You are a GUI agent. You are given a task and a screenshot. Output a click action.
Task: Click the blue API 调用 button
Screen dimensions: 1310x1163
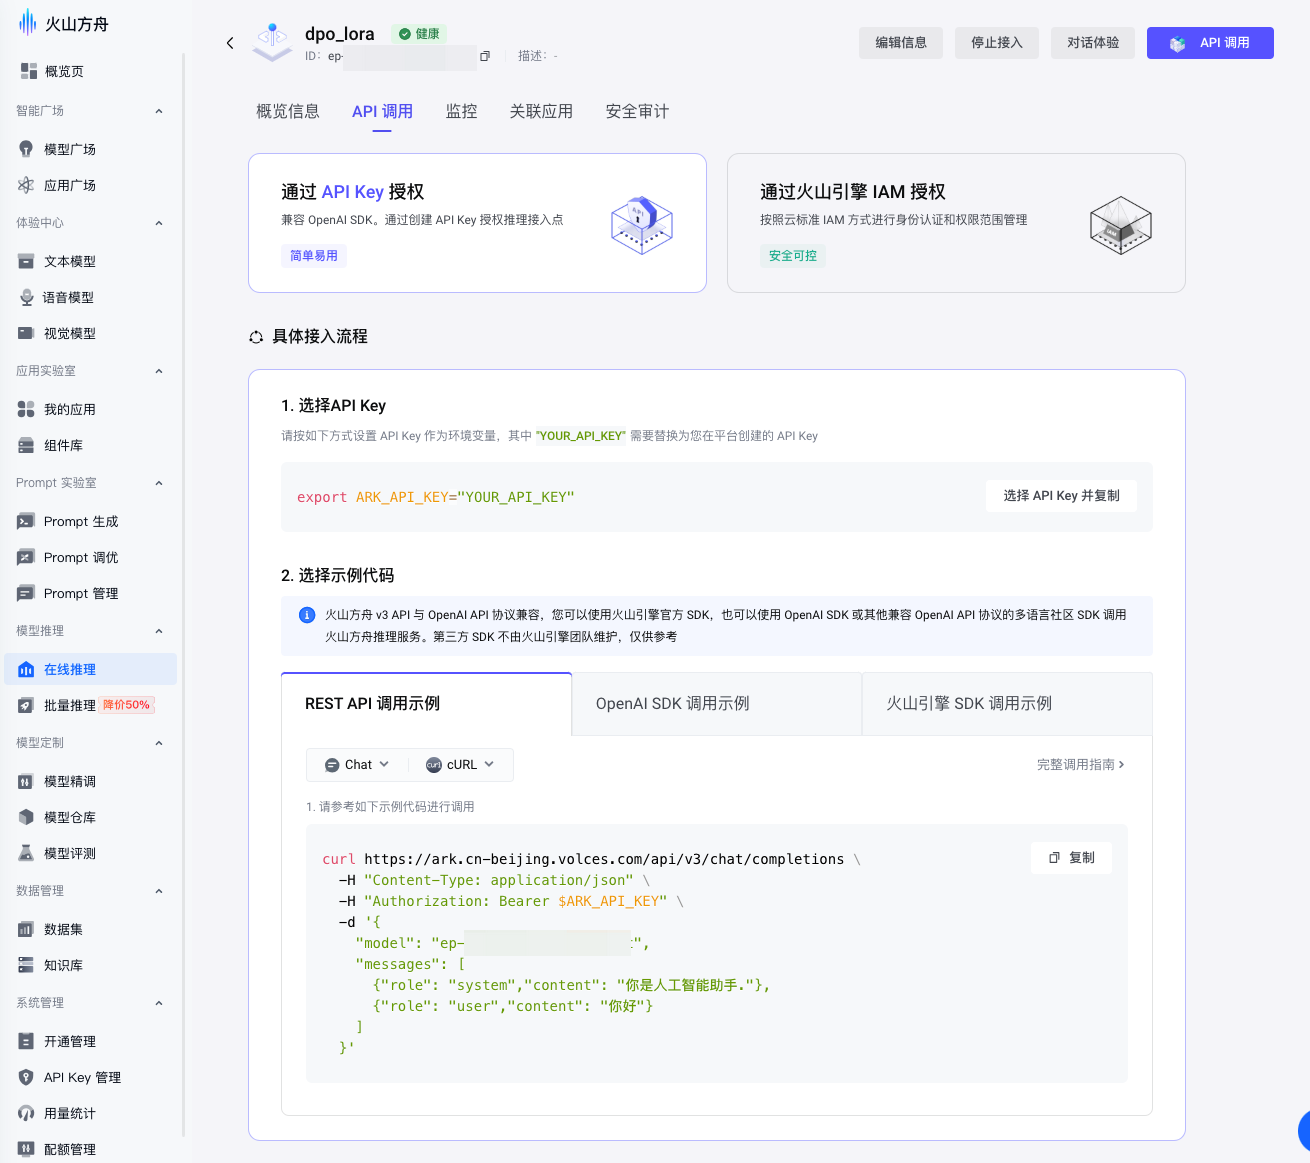(1210, 43)
